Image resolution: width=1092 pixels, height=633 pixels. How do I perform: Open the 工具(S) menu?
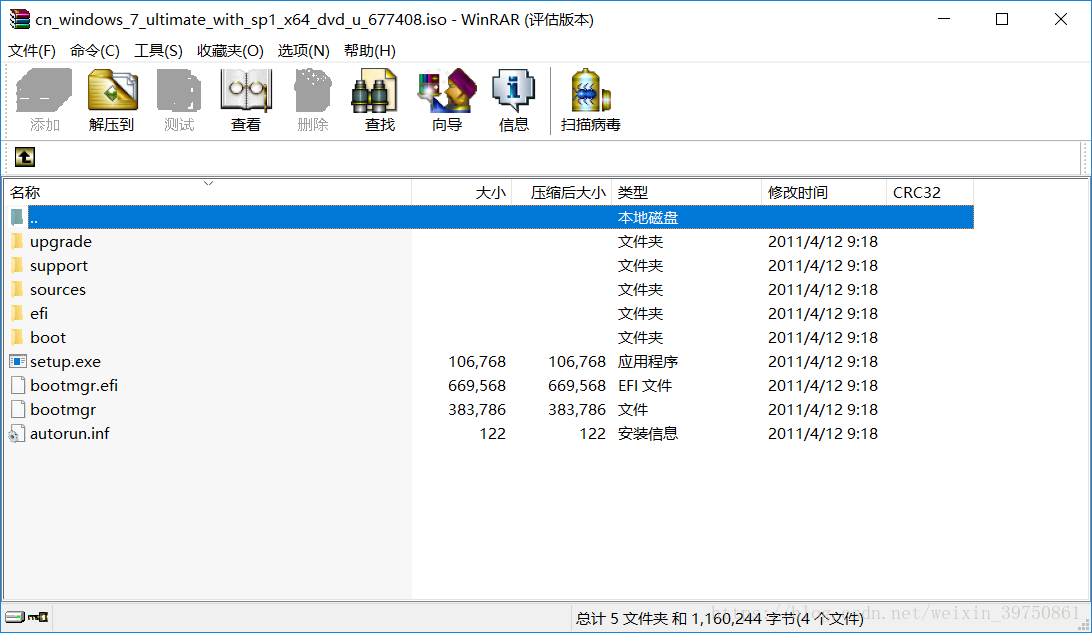pos(159,51)
